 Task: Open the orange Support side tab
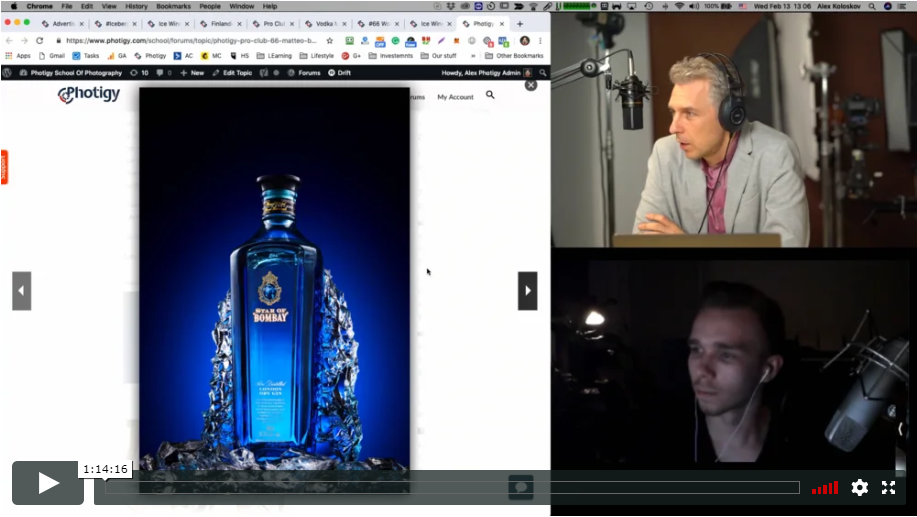[4, 167]
